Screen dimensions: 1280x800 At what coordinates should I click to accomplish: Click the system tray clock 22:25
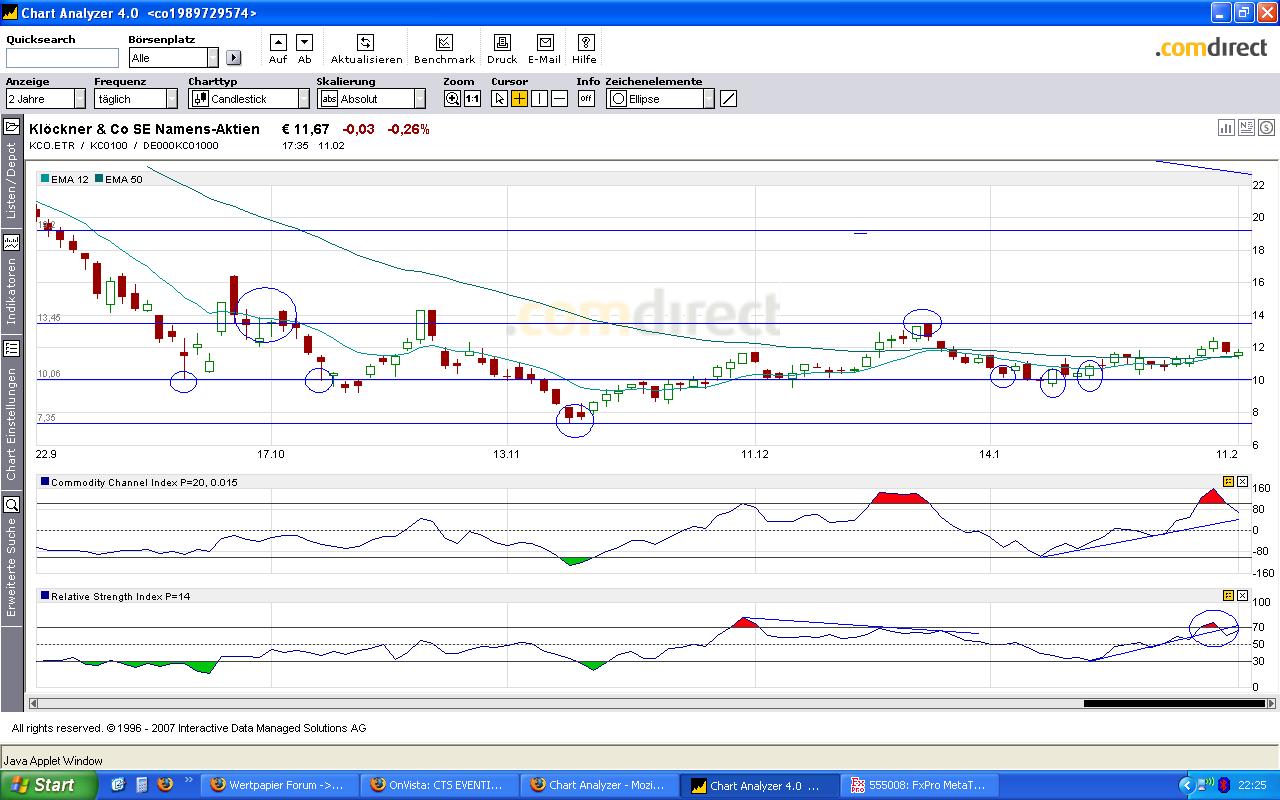1252,786
